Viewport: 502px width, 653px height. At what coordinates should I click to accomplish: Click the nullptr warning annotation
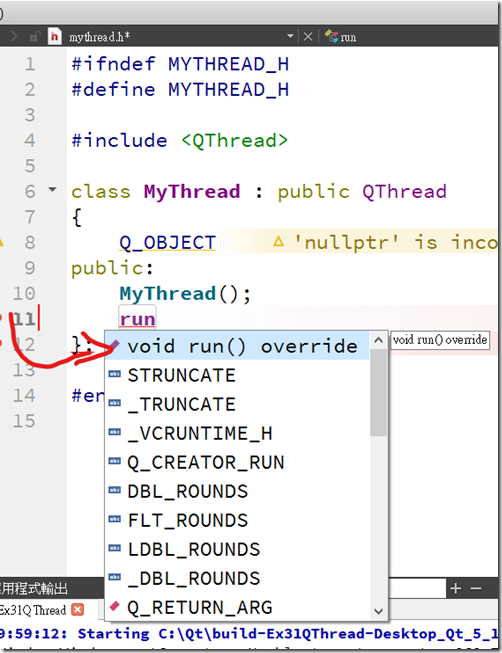point(385,242)
